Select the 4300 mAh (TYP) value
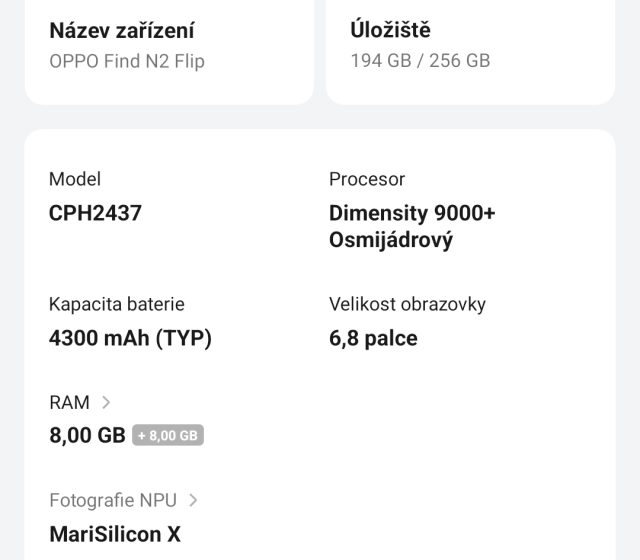The width and height of the screenshot is (640, 560). click(x=130, y=338)
